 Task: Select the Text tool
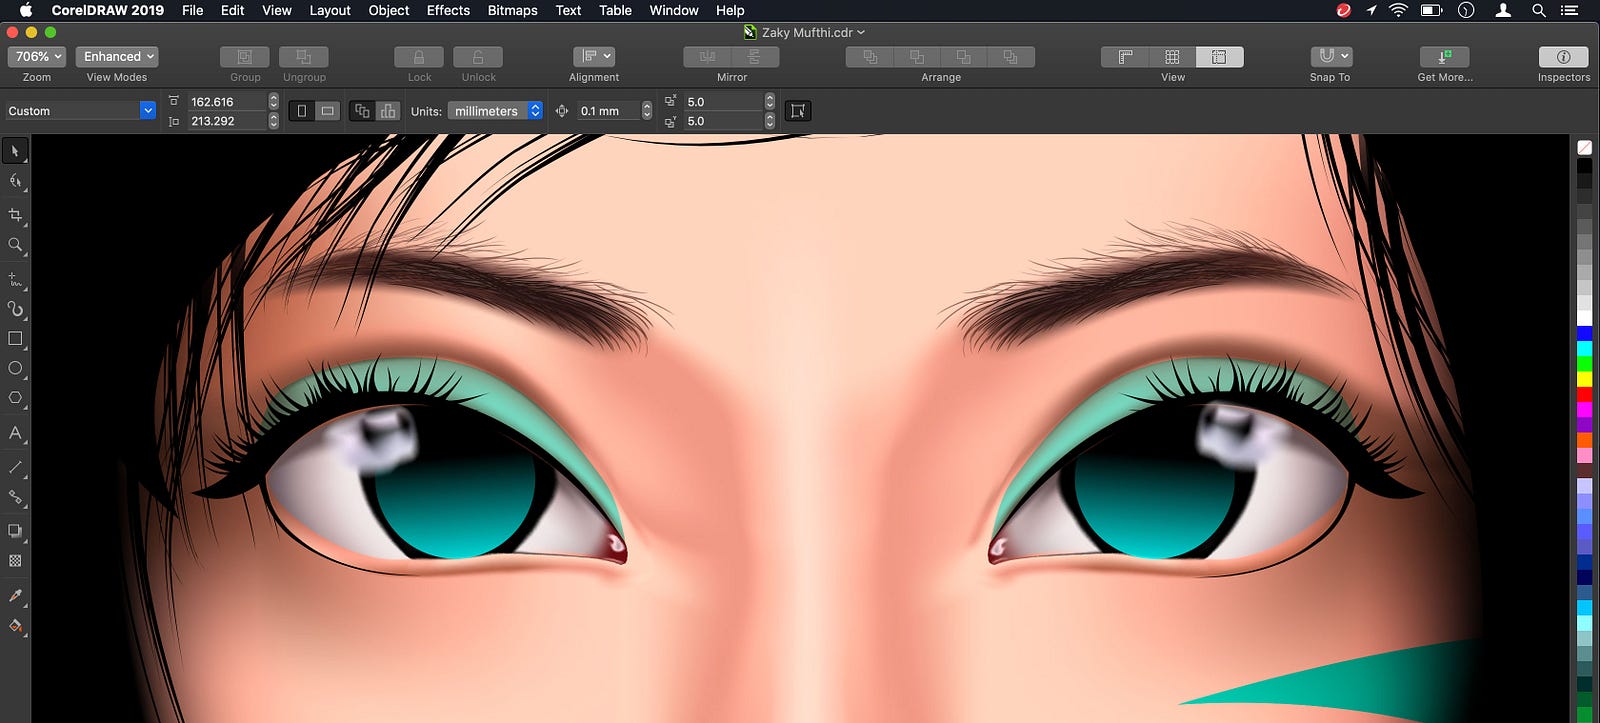point(15,433)
